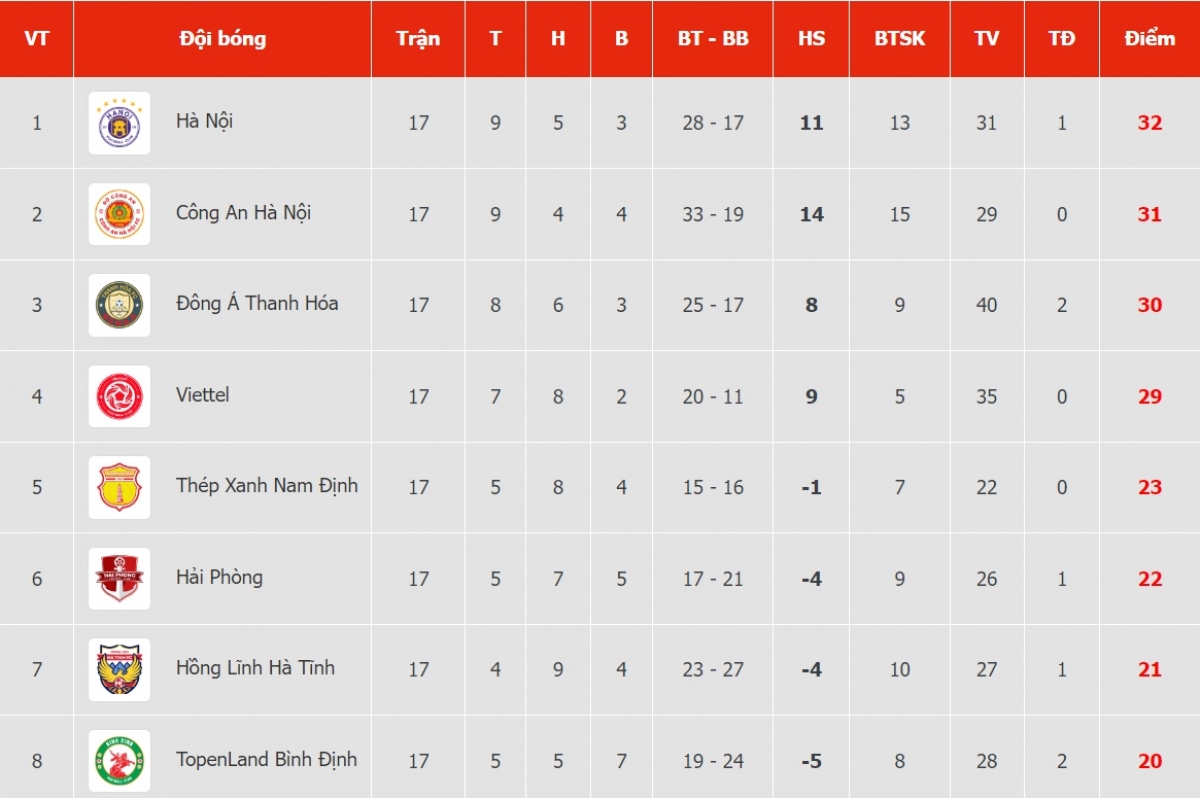Click the VT column header
The width and height of the screenshot is (1200, 798).
[37, 39]
